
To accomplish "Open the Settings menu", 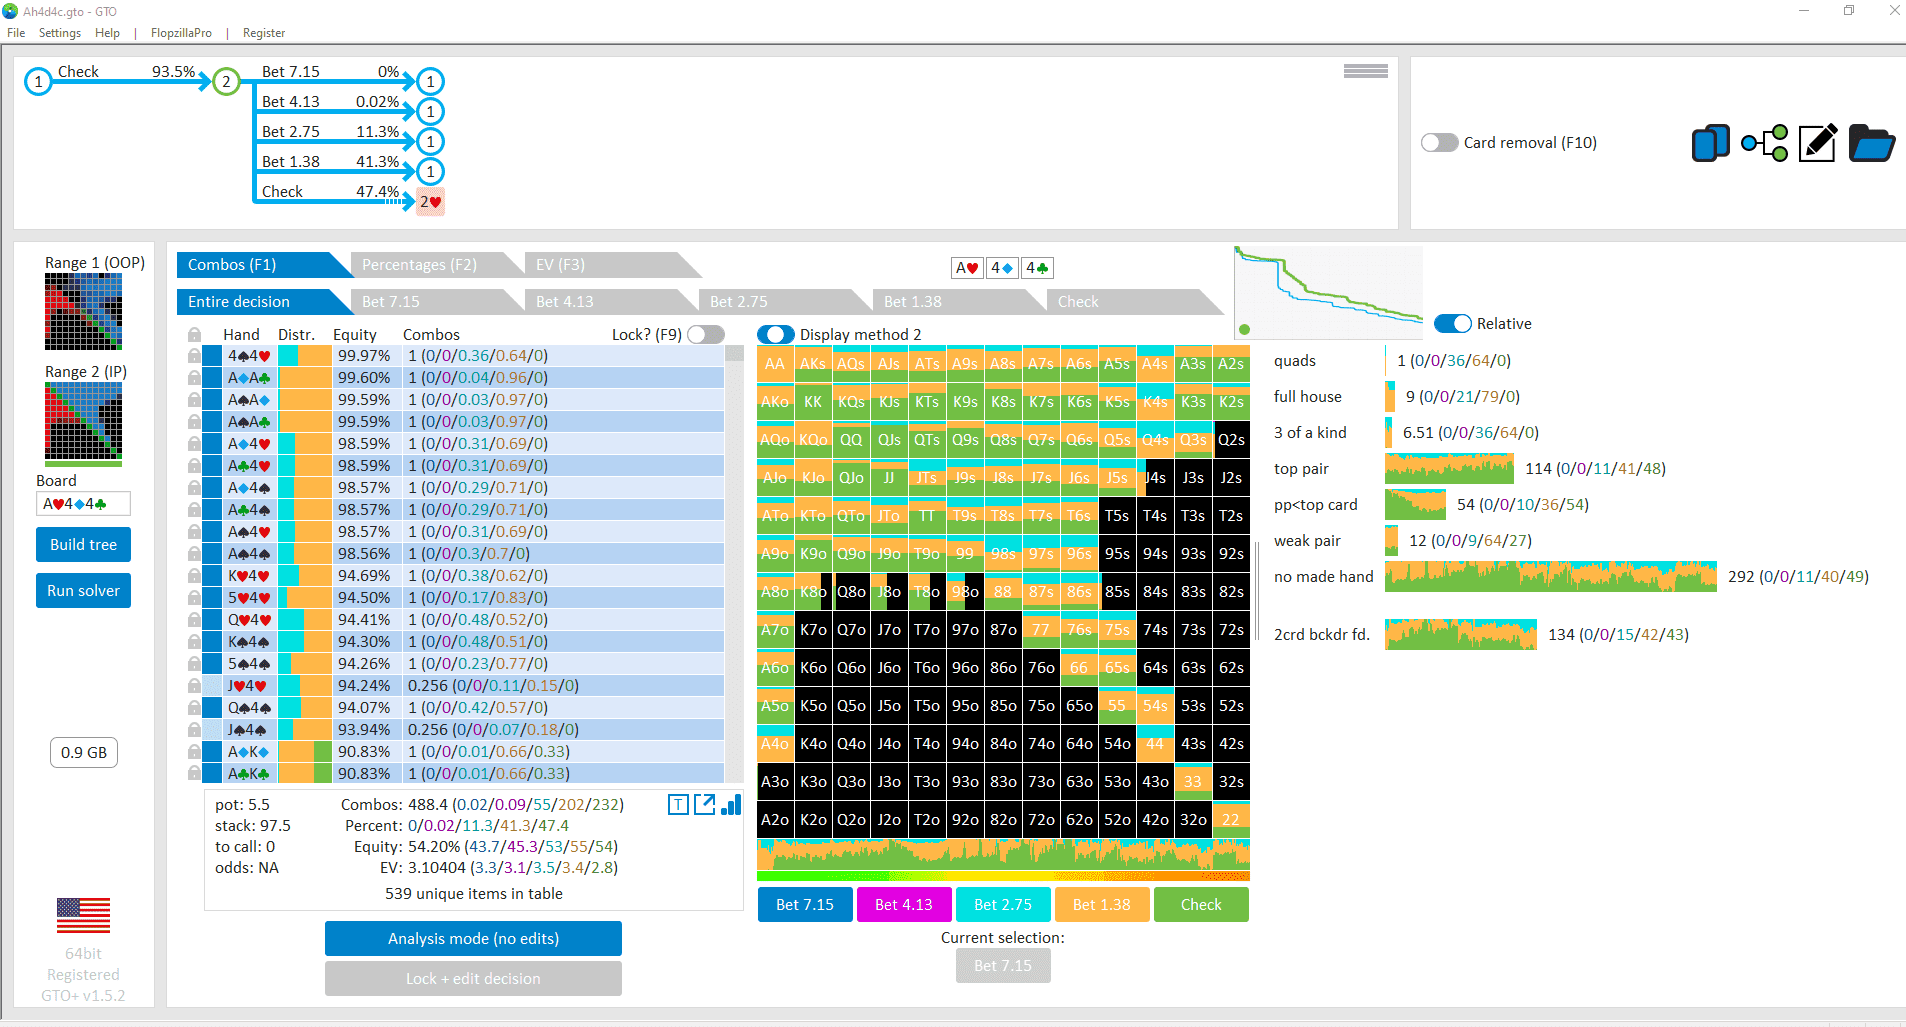I will pos(60,33).
